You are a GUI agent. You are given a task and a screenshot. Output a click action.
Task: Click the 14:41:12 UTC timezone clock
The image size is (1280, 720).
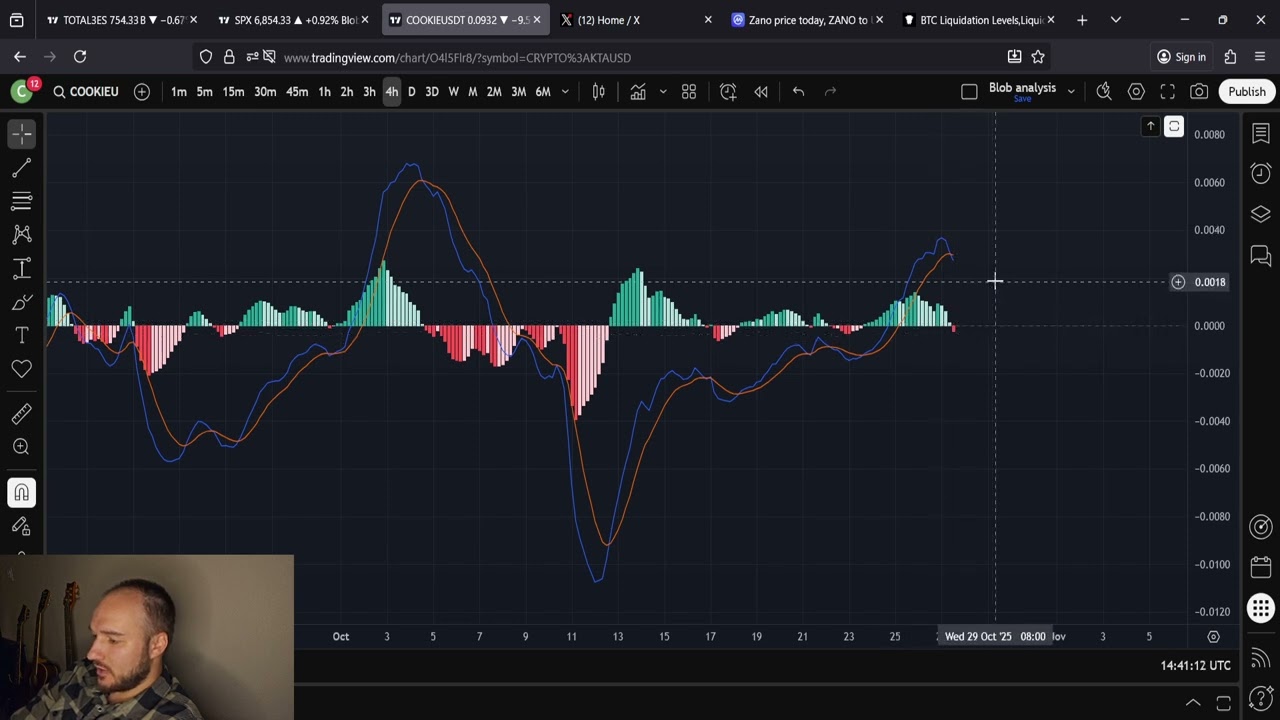(1195, 665)
